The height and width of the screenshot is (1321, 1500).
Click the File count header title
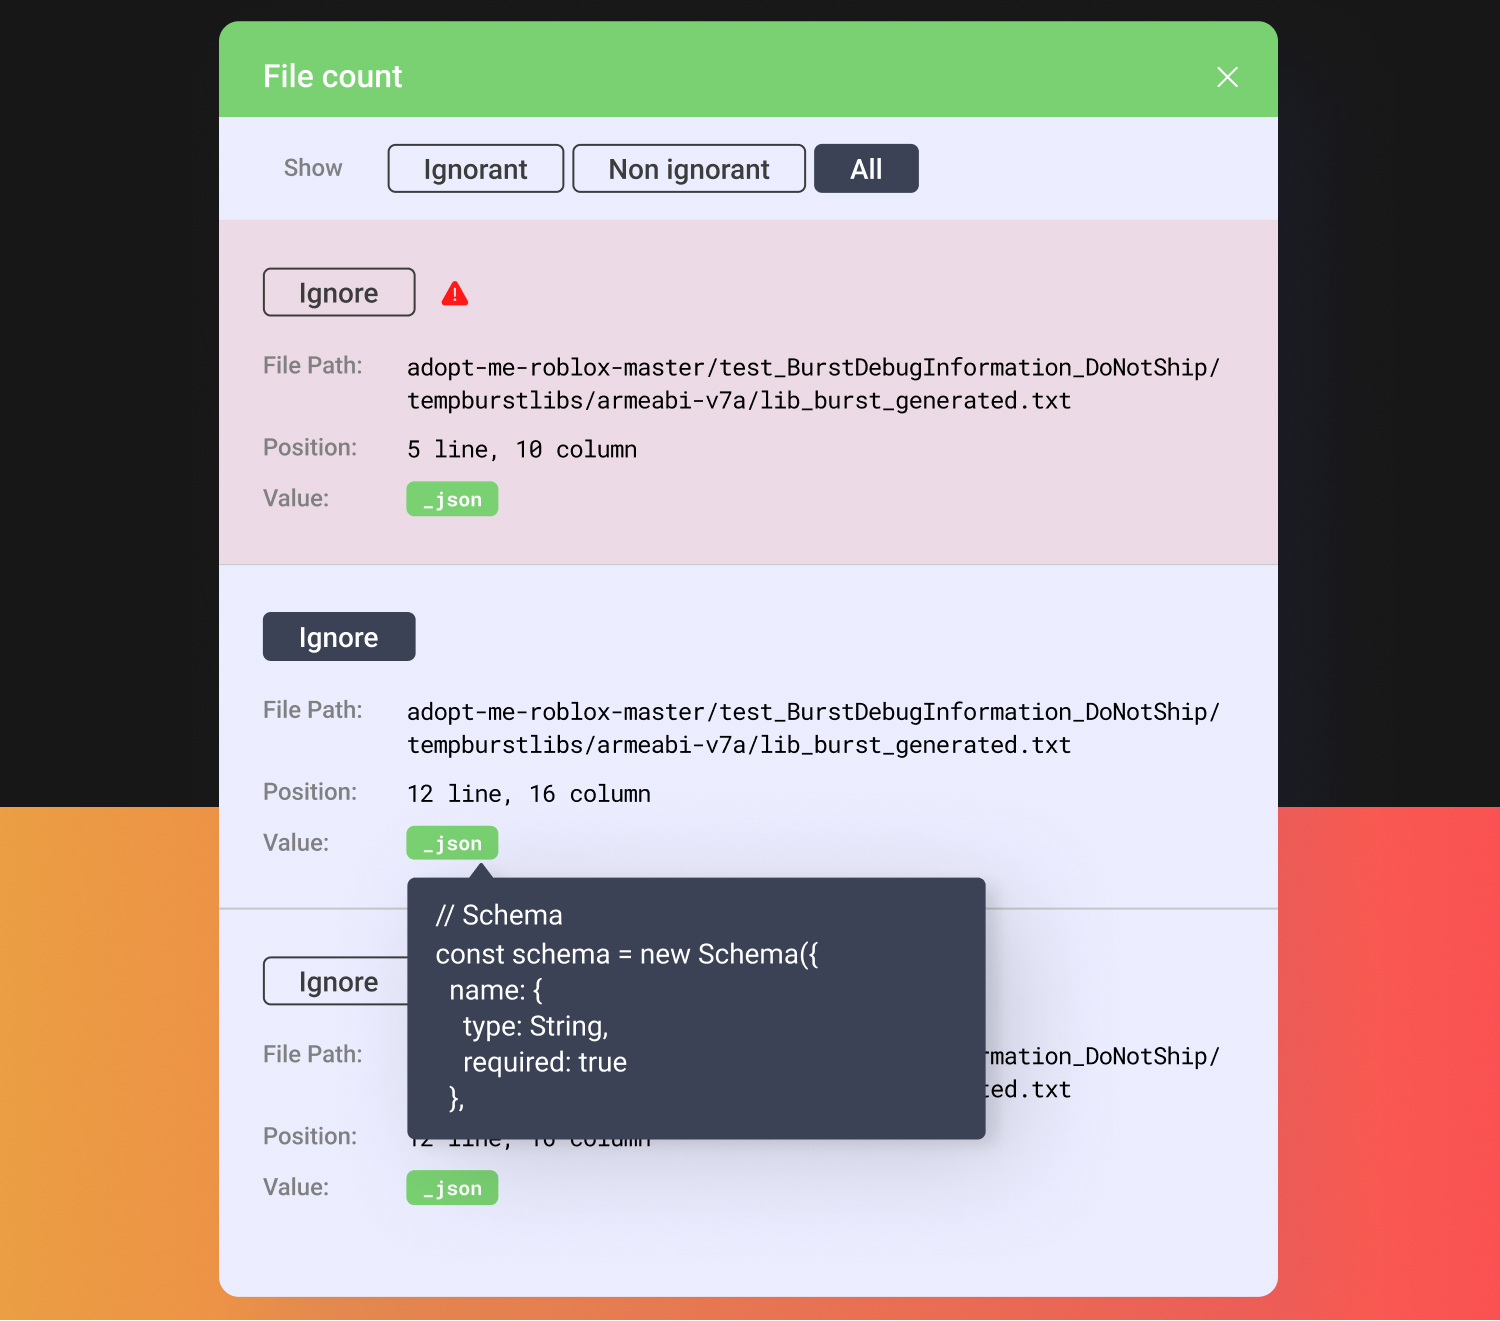click(332, 77)
